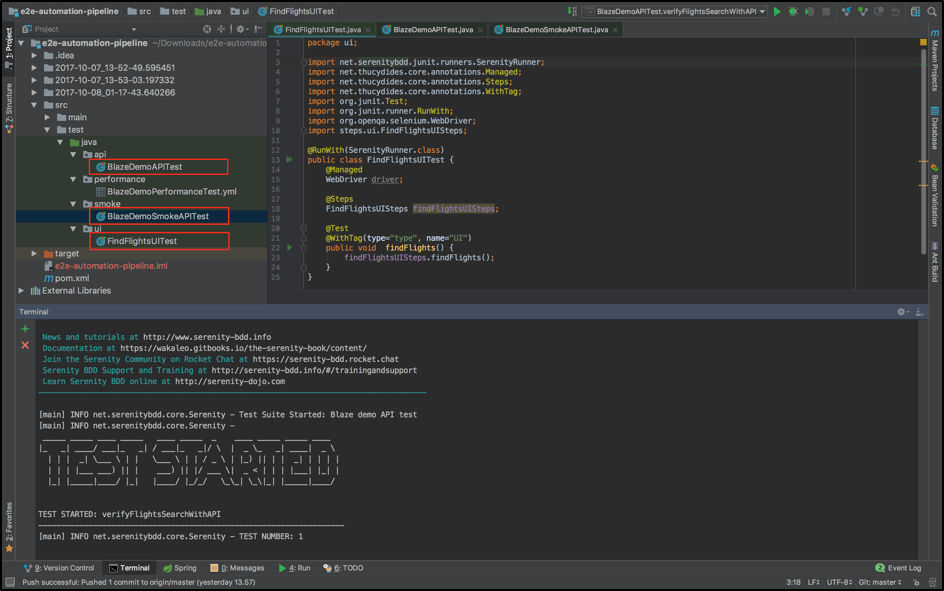
Task: Add new terminal session with green plus
Action: pos(25,329)
